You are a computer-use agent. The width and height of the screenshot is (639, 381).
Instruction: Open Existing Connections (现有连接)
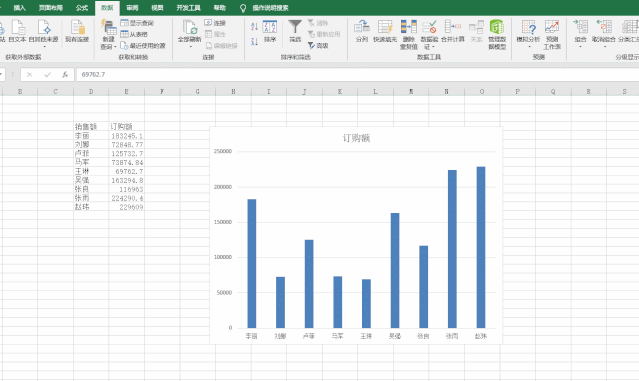tap(77, 31)
